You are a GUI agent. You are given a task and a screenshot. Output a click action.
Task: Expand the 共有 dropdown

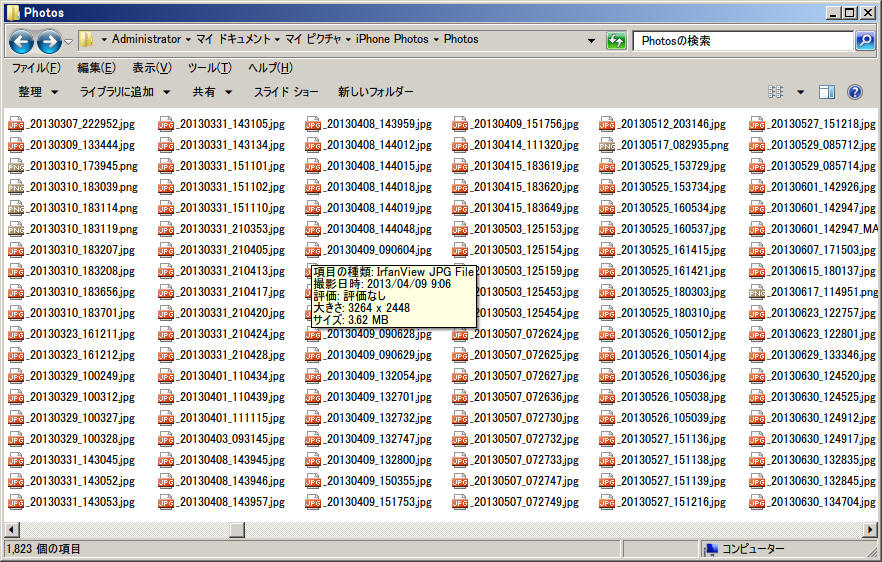(212, 92)
